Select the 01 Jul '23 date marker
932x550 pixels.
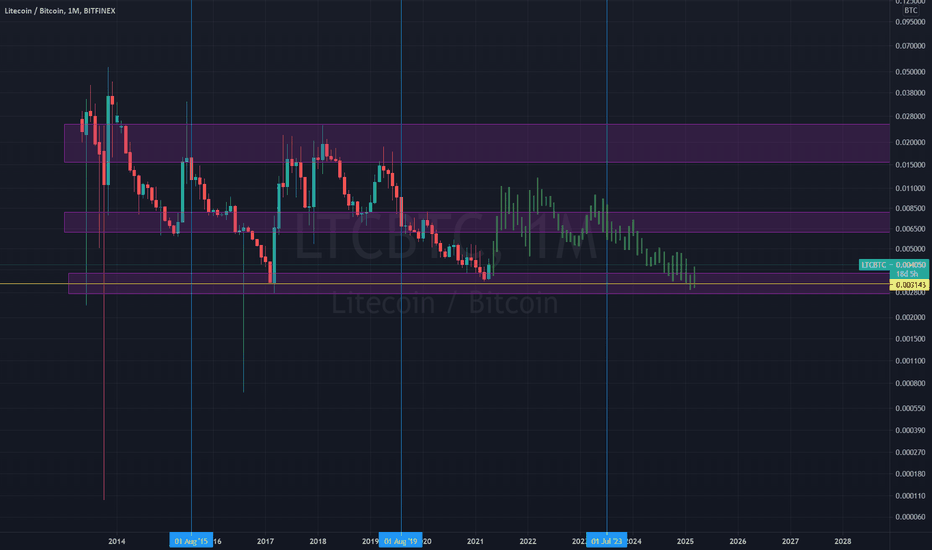[x=606, y=541]
